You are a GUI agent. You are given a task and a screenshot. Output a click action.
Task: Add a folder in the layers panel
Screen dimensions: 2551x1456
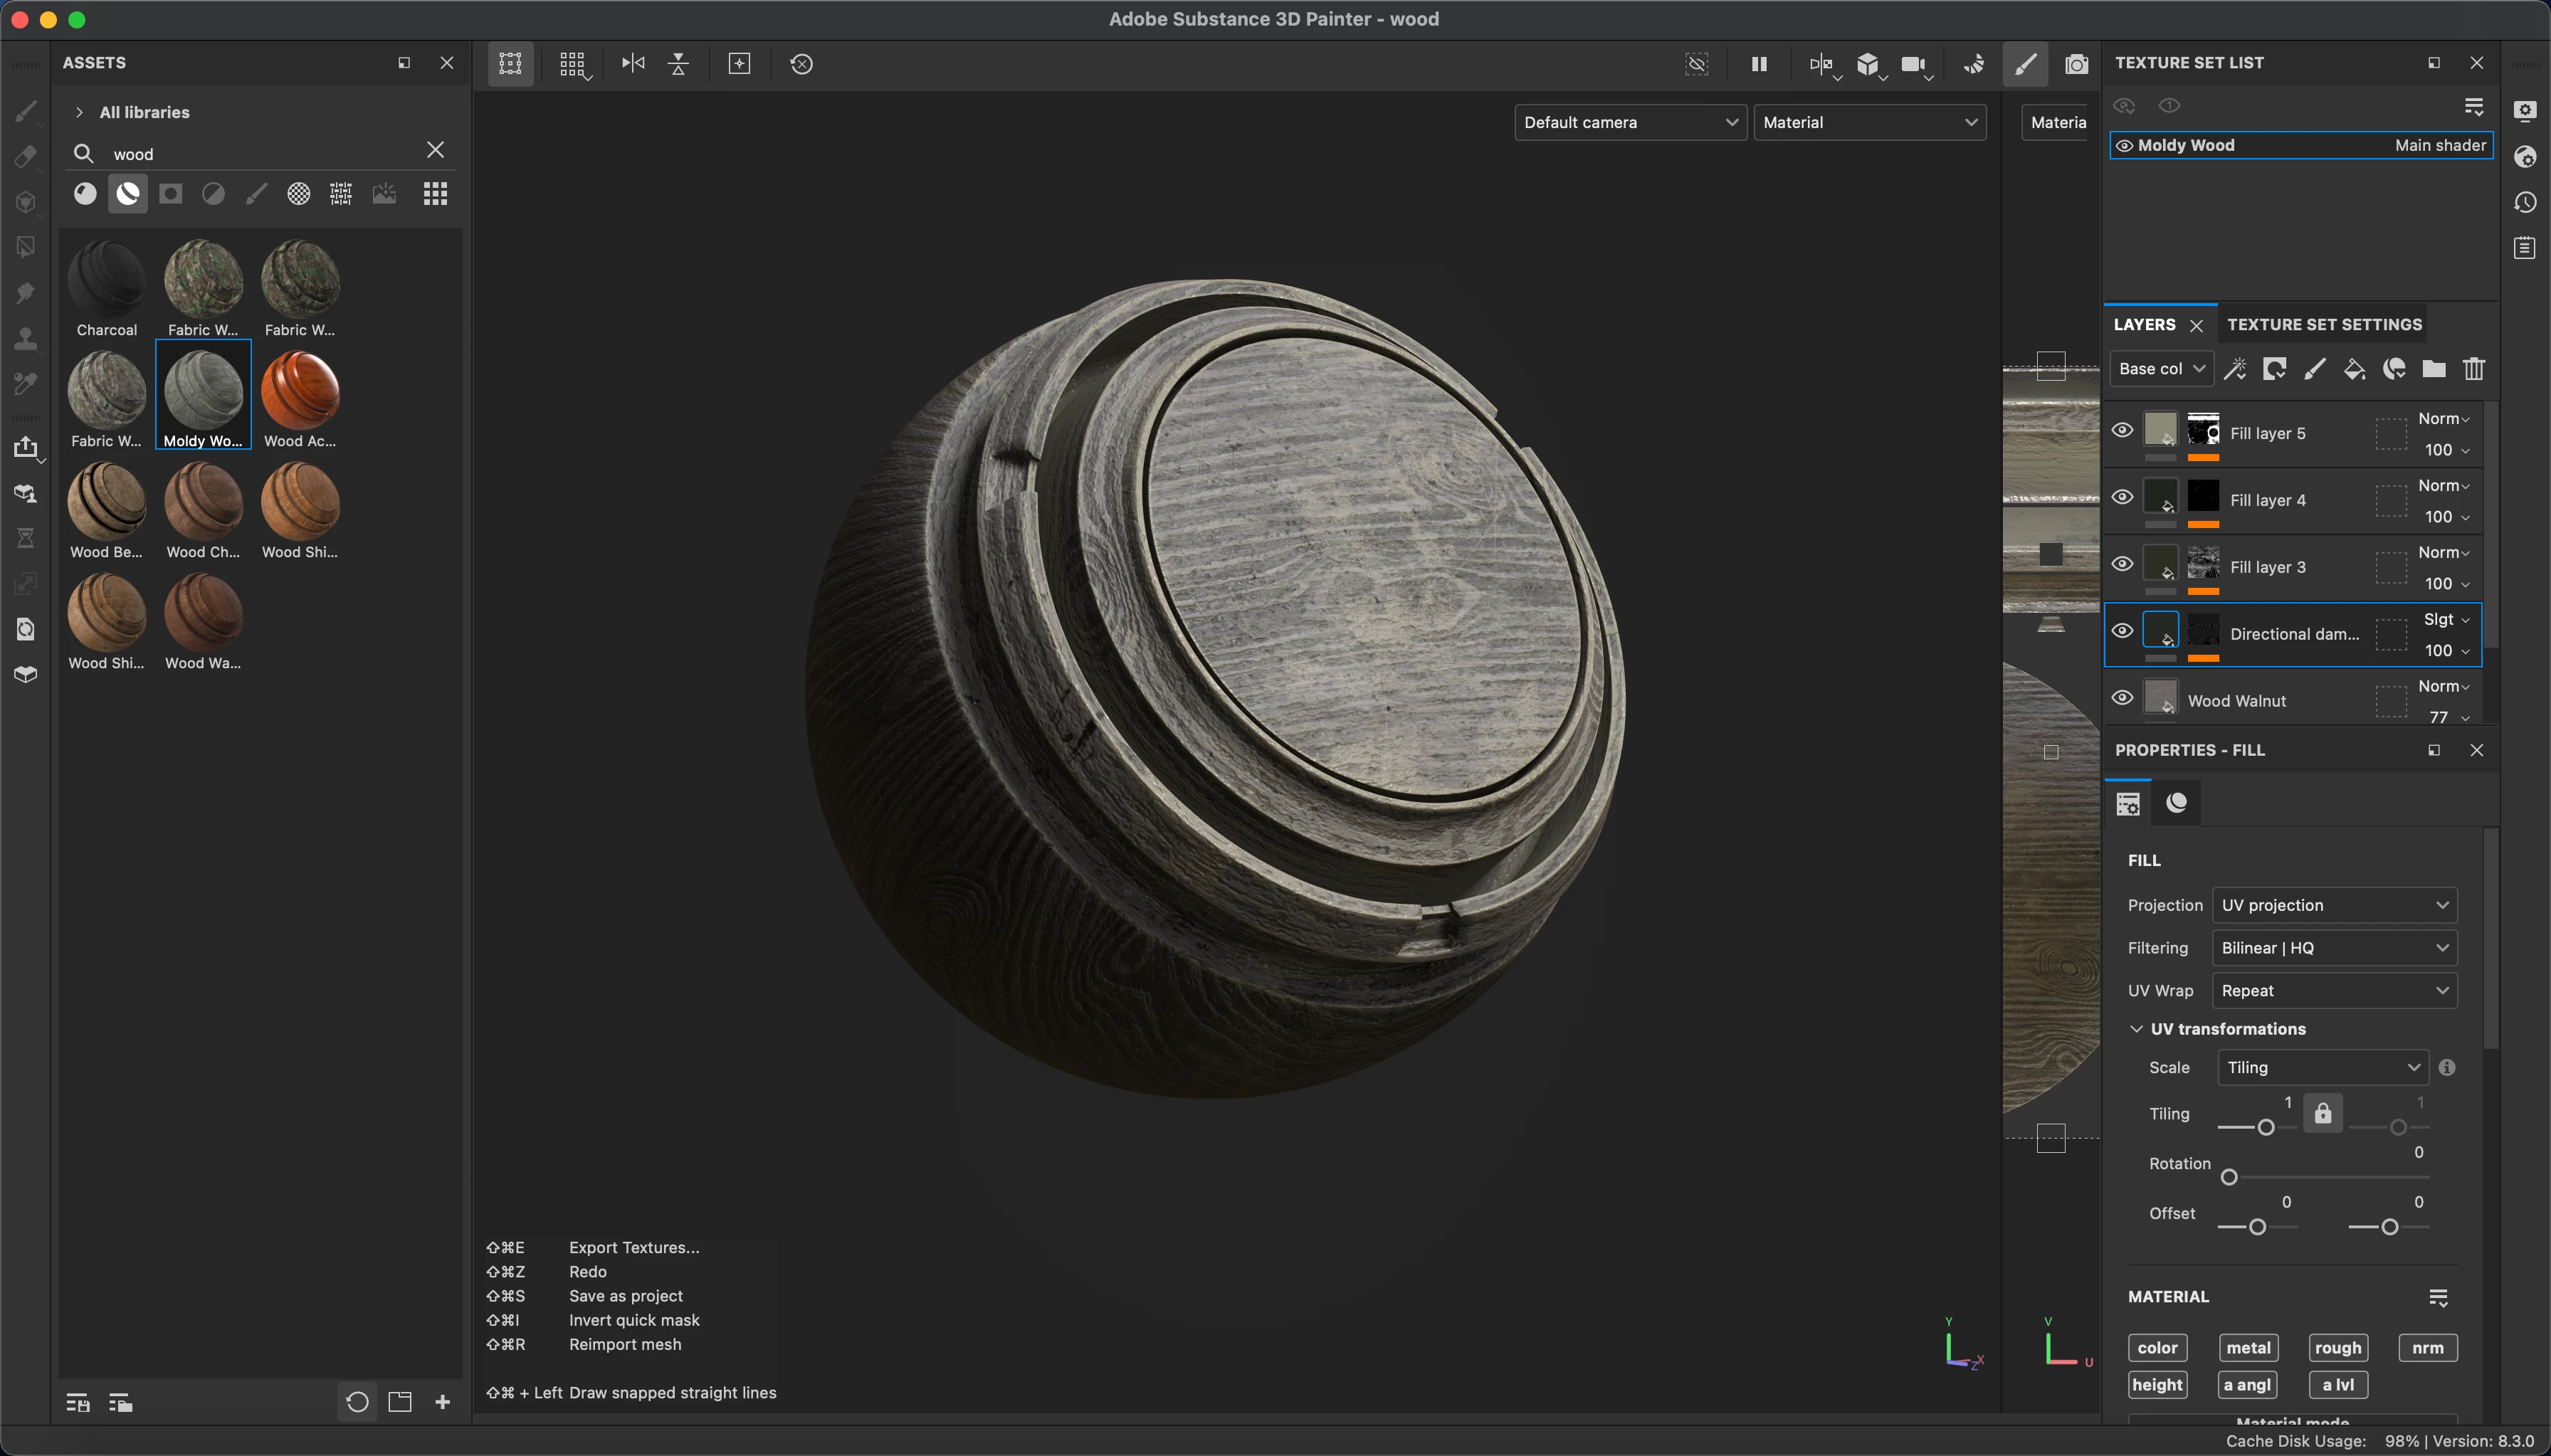click(2434, 369)
